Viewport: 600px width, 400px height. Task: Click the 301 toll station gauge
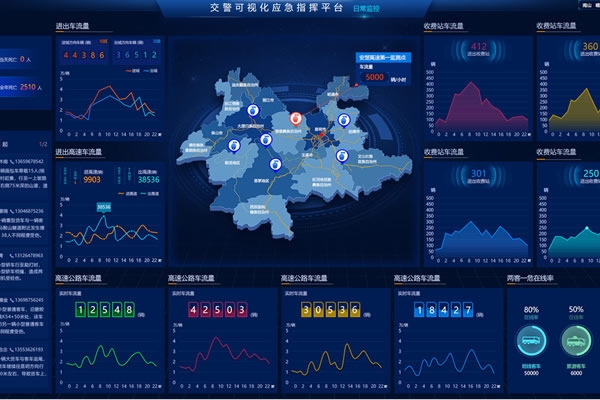click(478, 177)
